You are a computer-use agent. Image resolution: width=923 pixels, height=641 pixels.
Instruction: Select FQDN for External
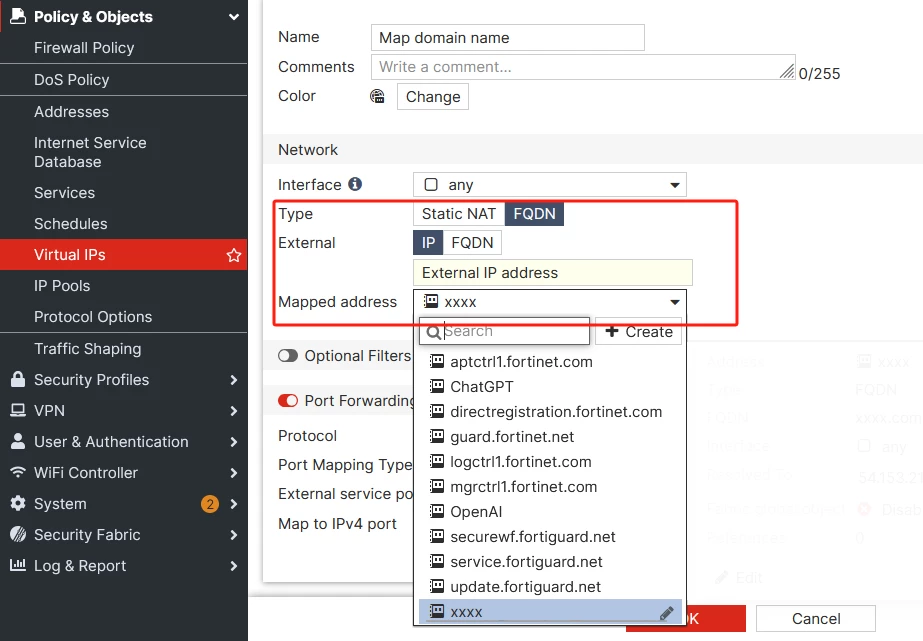[472, 243]
